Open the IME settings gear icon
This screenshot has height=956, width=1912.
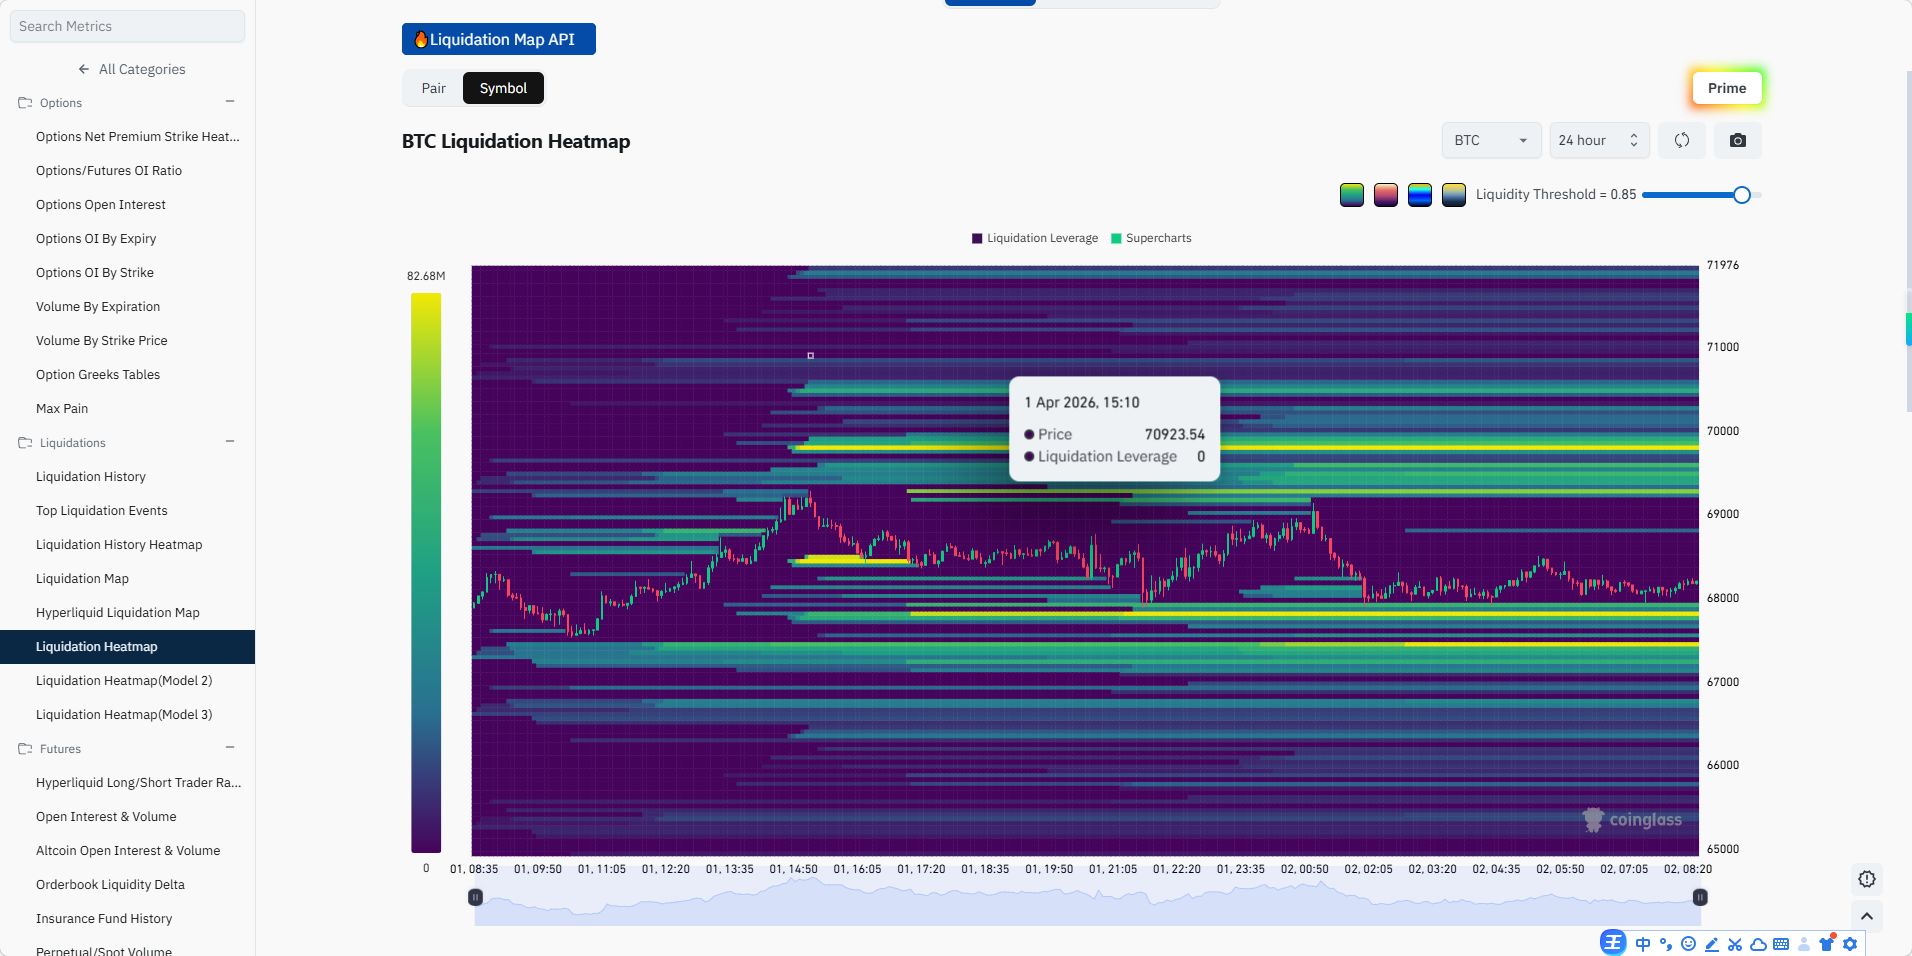(x=1850, y=944)
